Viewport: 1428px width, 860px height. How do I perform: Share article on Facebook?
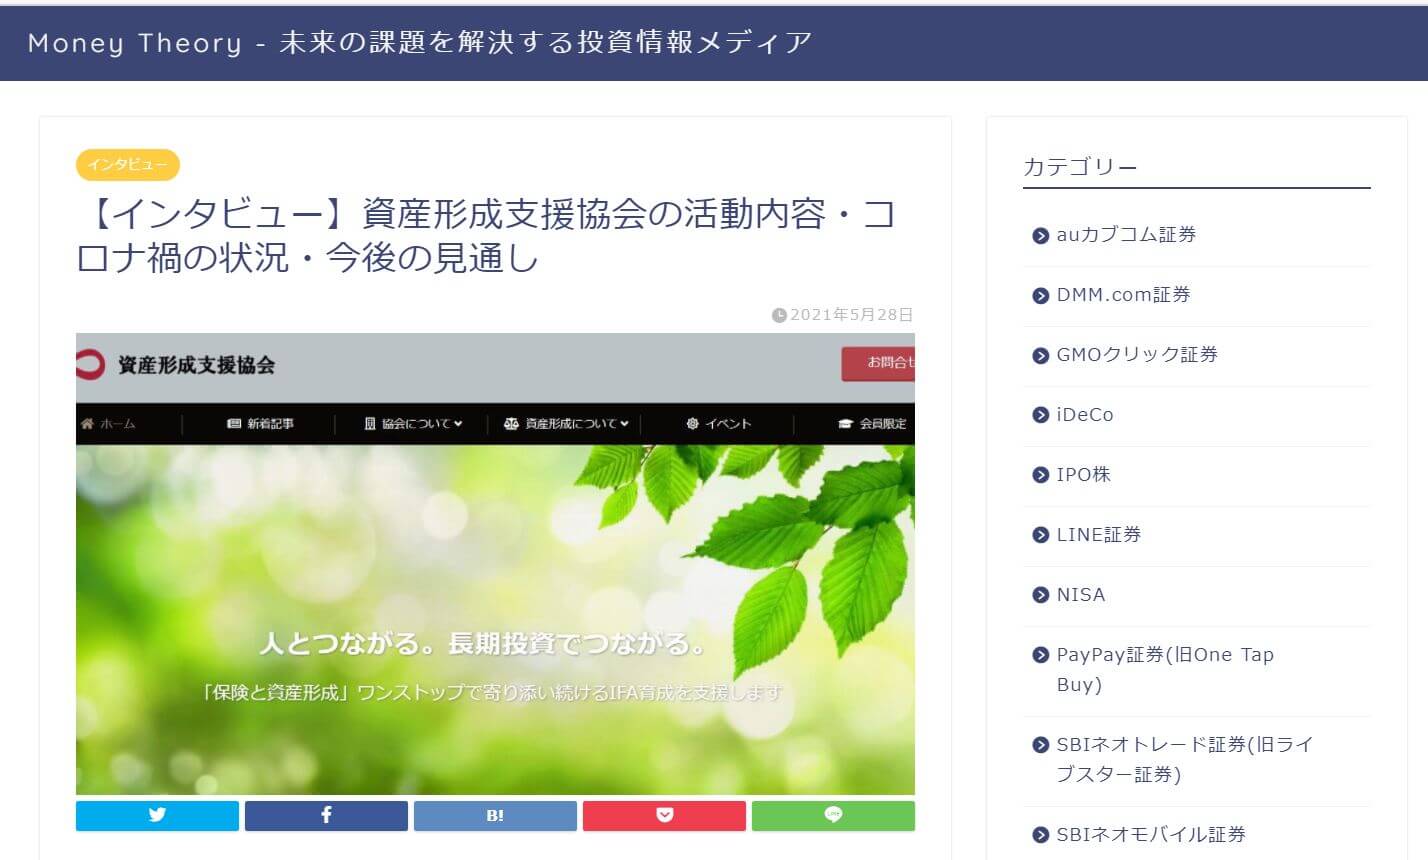tap(326, 815)
